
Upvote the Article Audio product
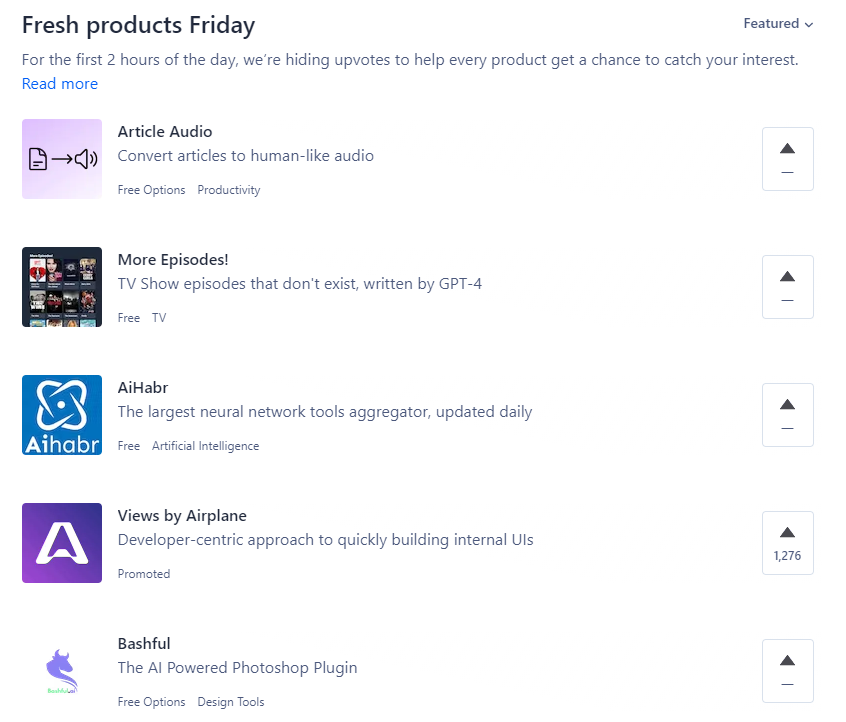pyautogui.click(x=787, y=159)
